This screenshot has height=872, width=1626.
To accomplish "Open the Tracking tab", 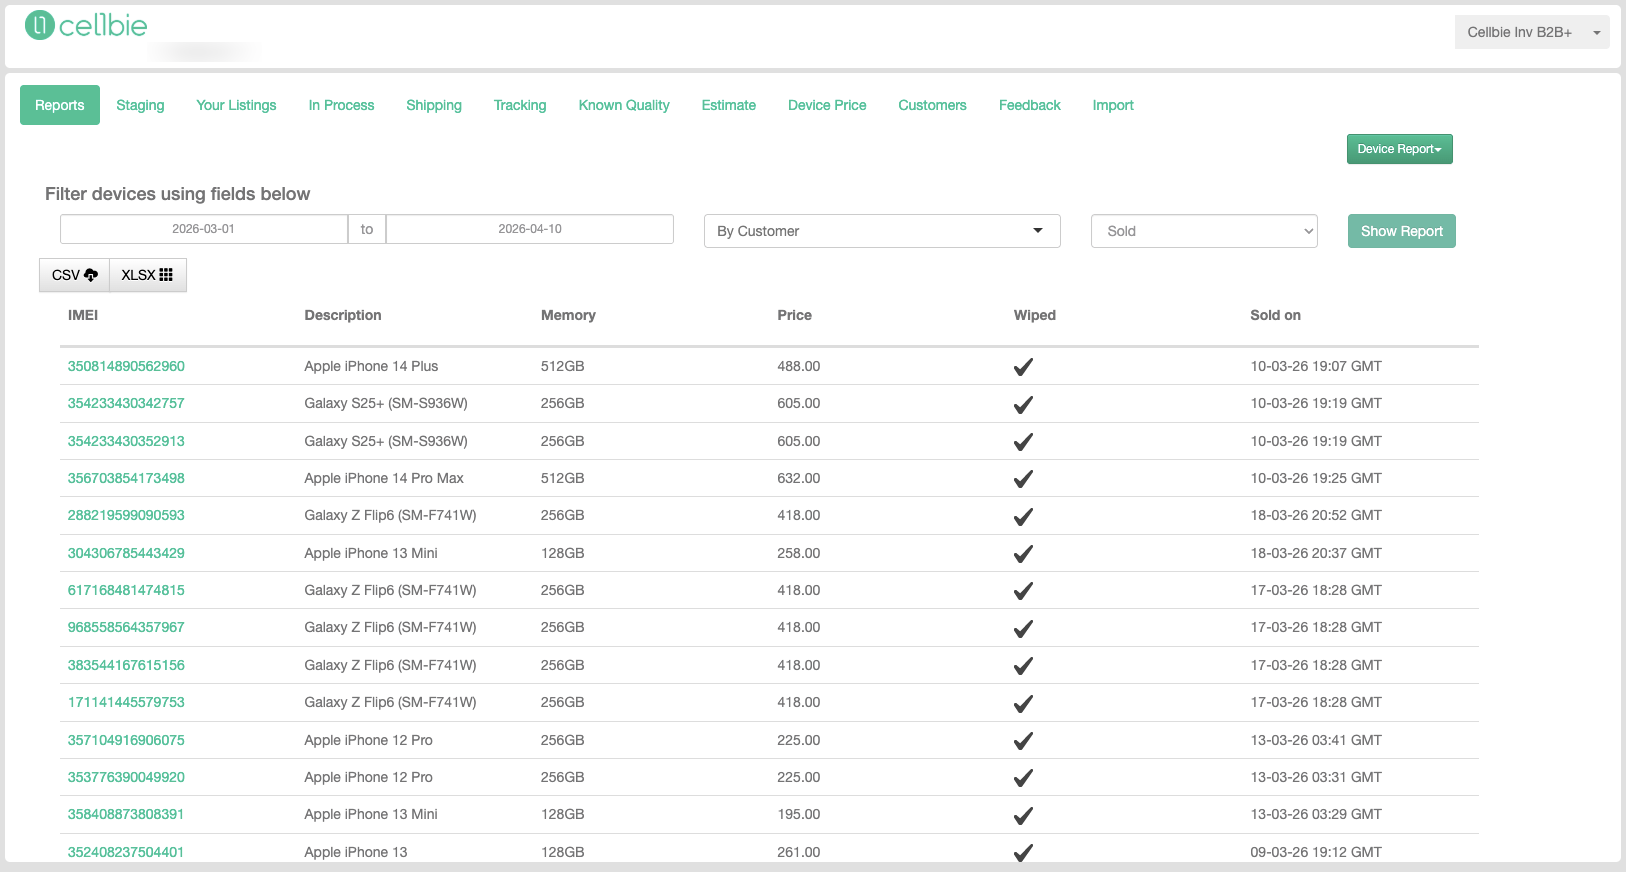I will [520, 105].
